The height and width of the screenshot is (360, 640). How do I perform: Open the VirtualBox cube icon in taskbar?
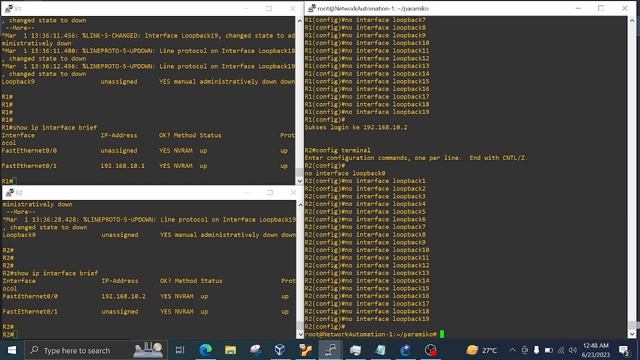coord(280,350)
